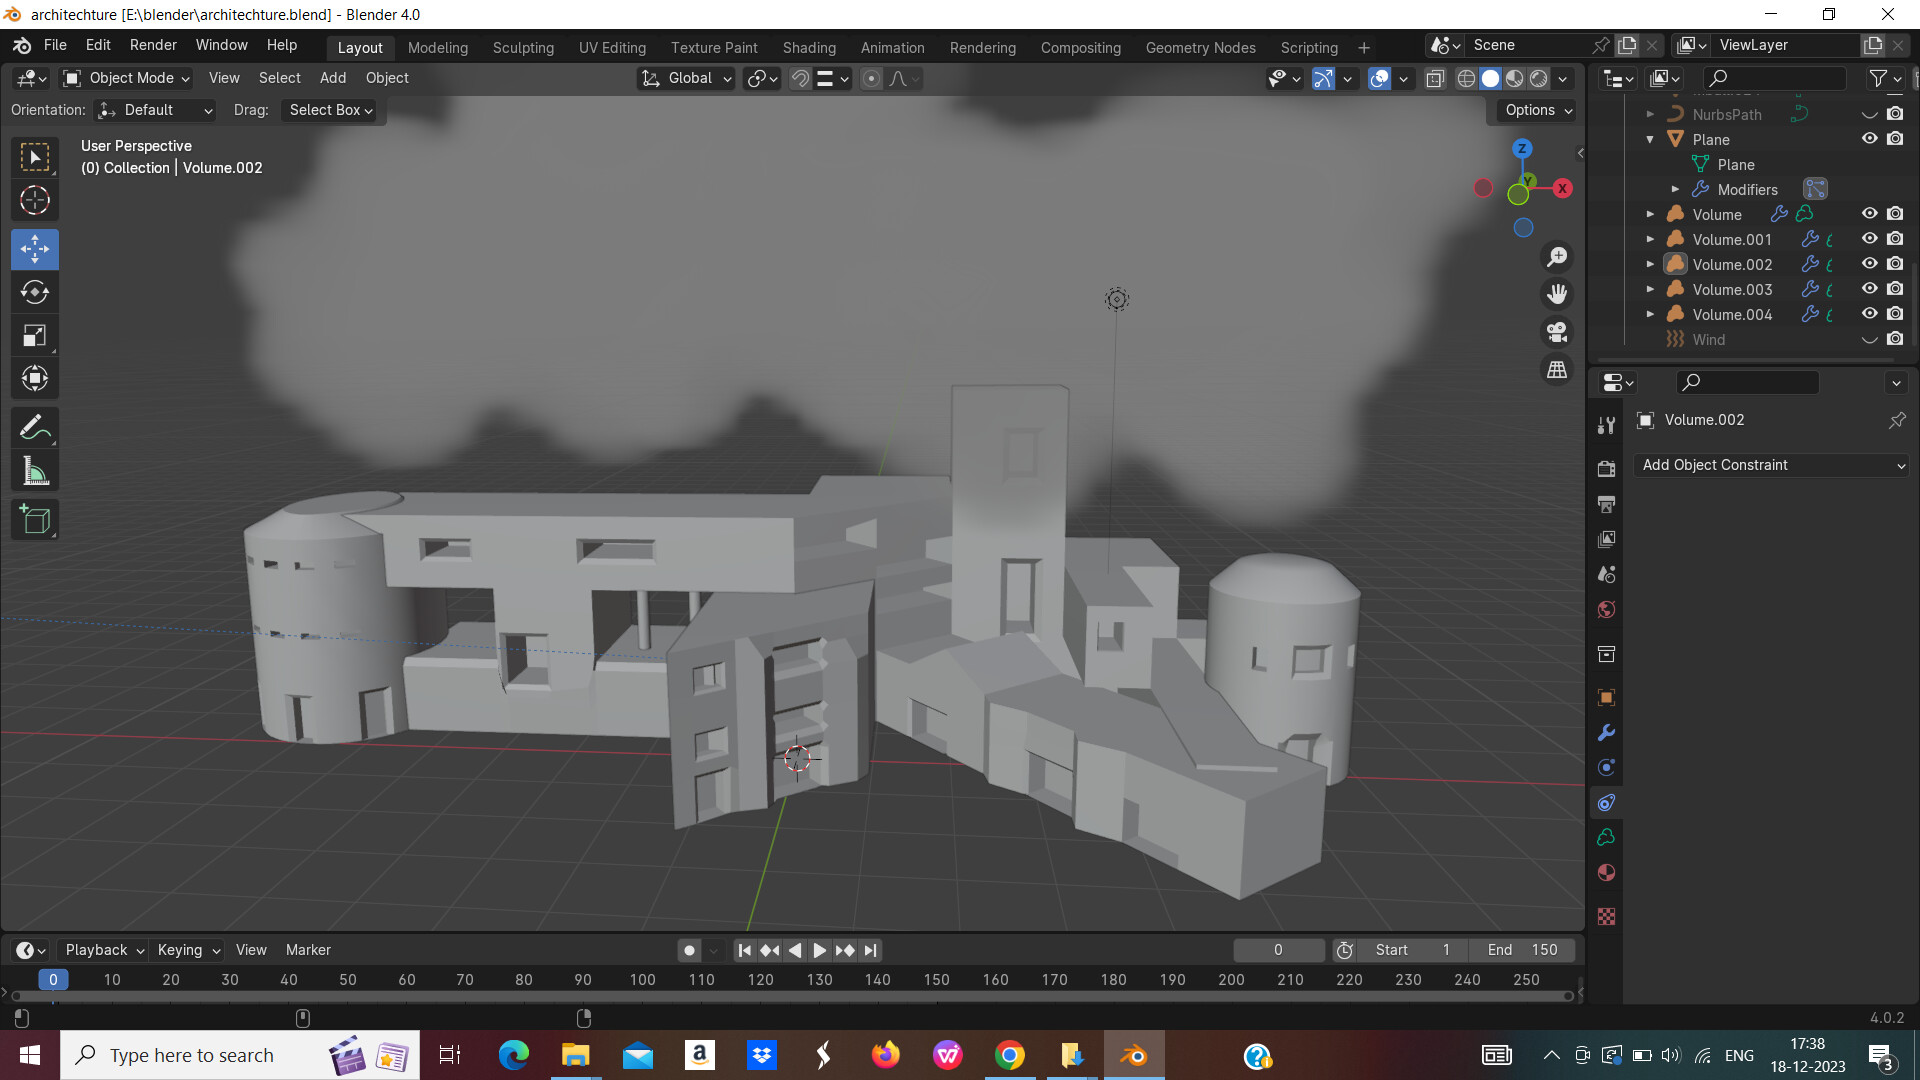Open Google Chrome from the taskbar
Image resolution: width=1920 pixels, height=1080 pixels.
(1010, 1054)
